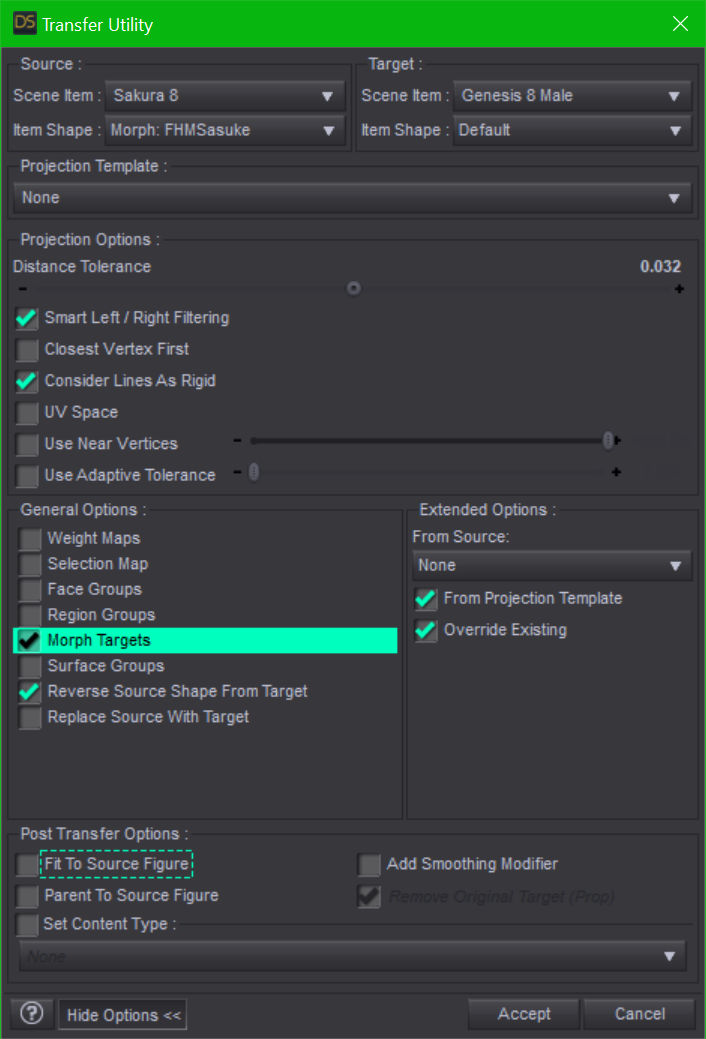Click the DS logo in title bar
This screenshot has height=1039, width=706.
click(x=24, y=23)
